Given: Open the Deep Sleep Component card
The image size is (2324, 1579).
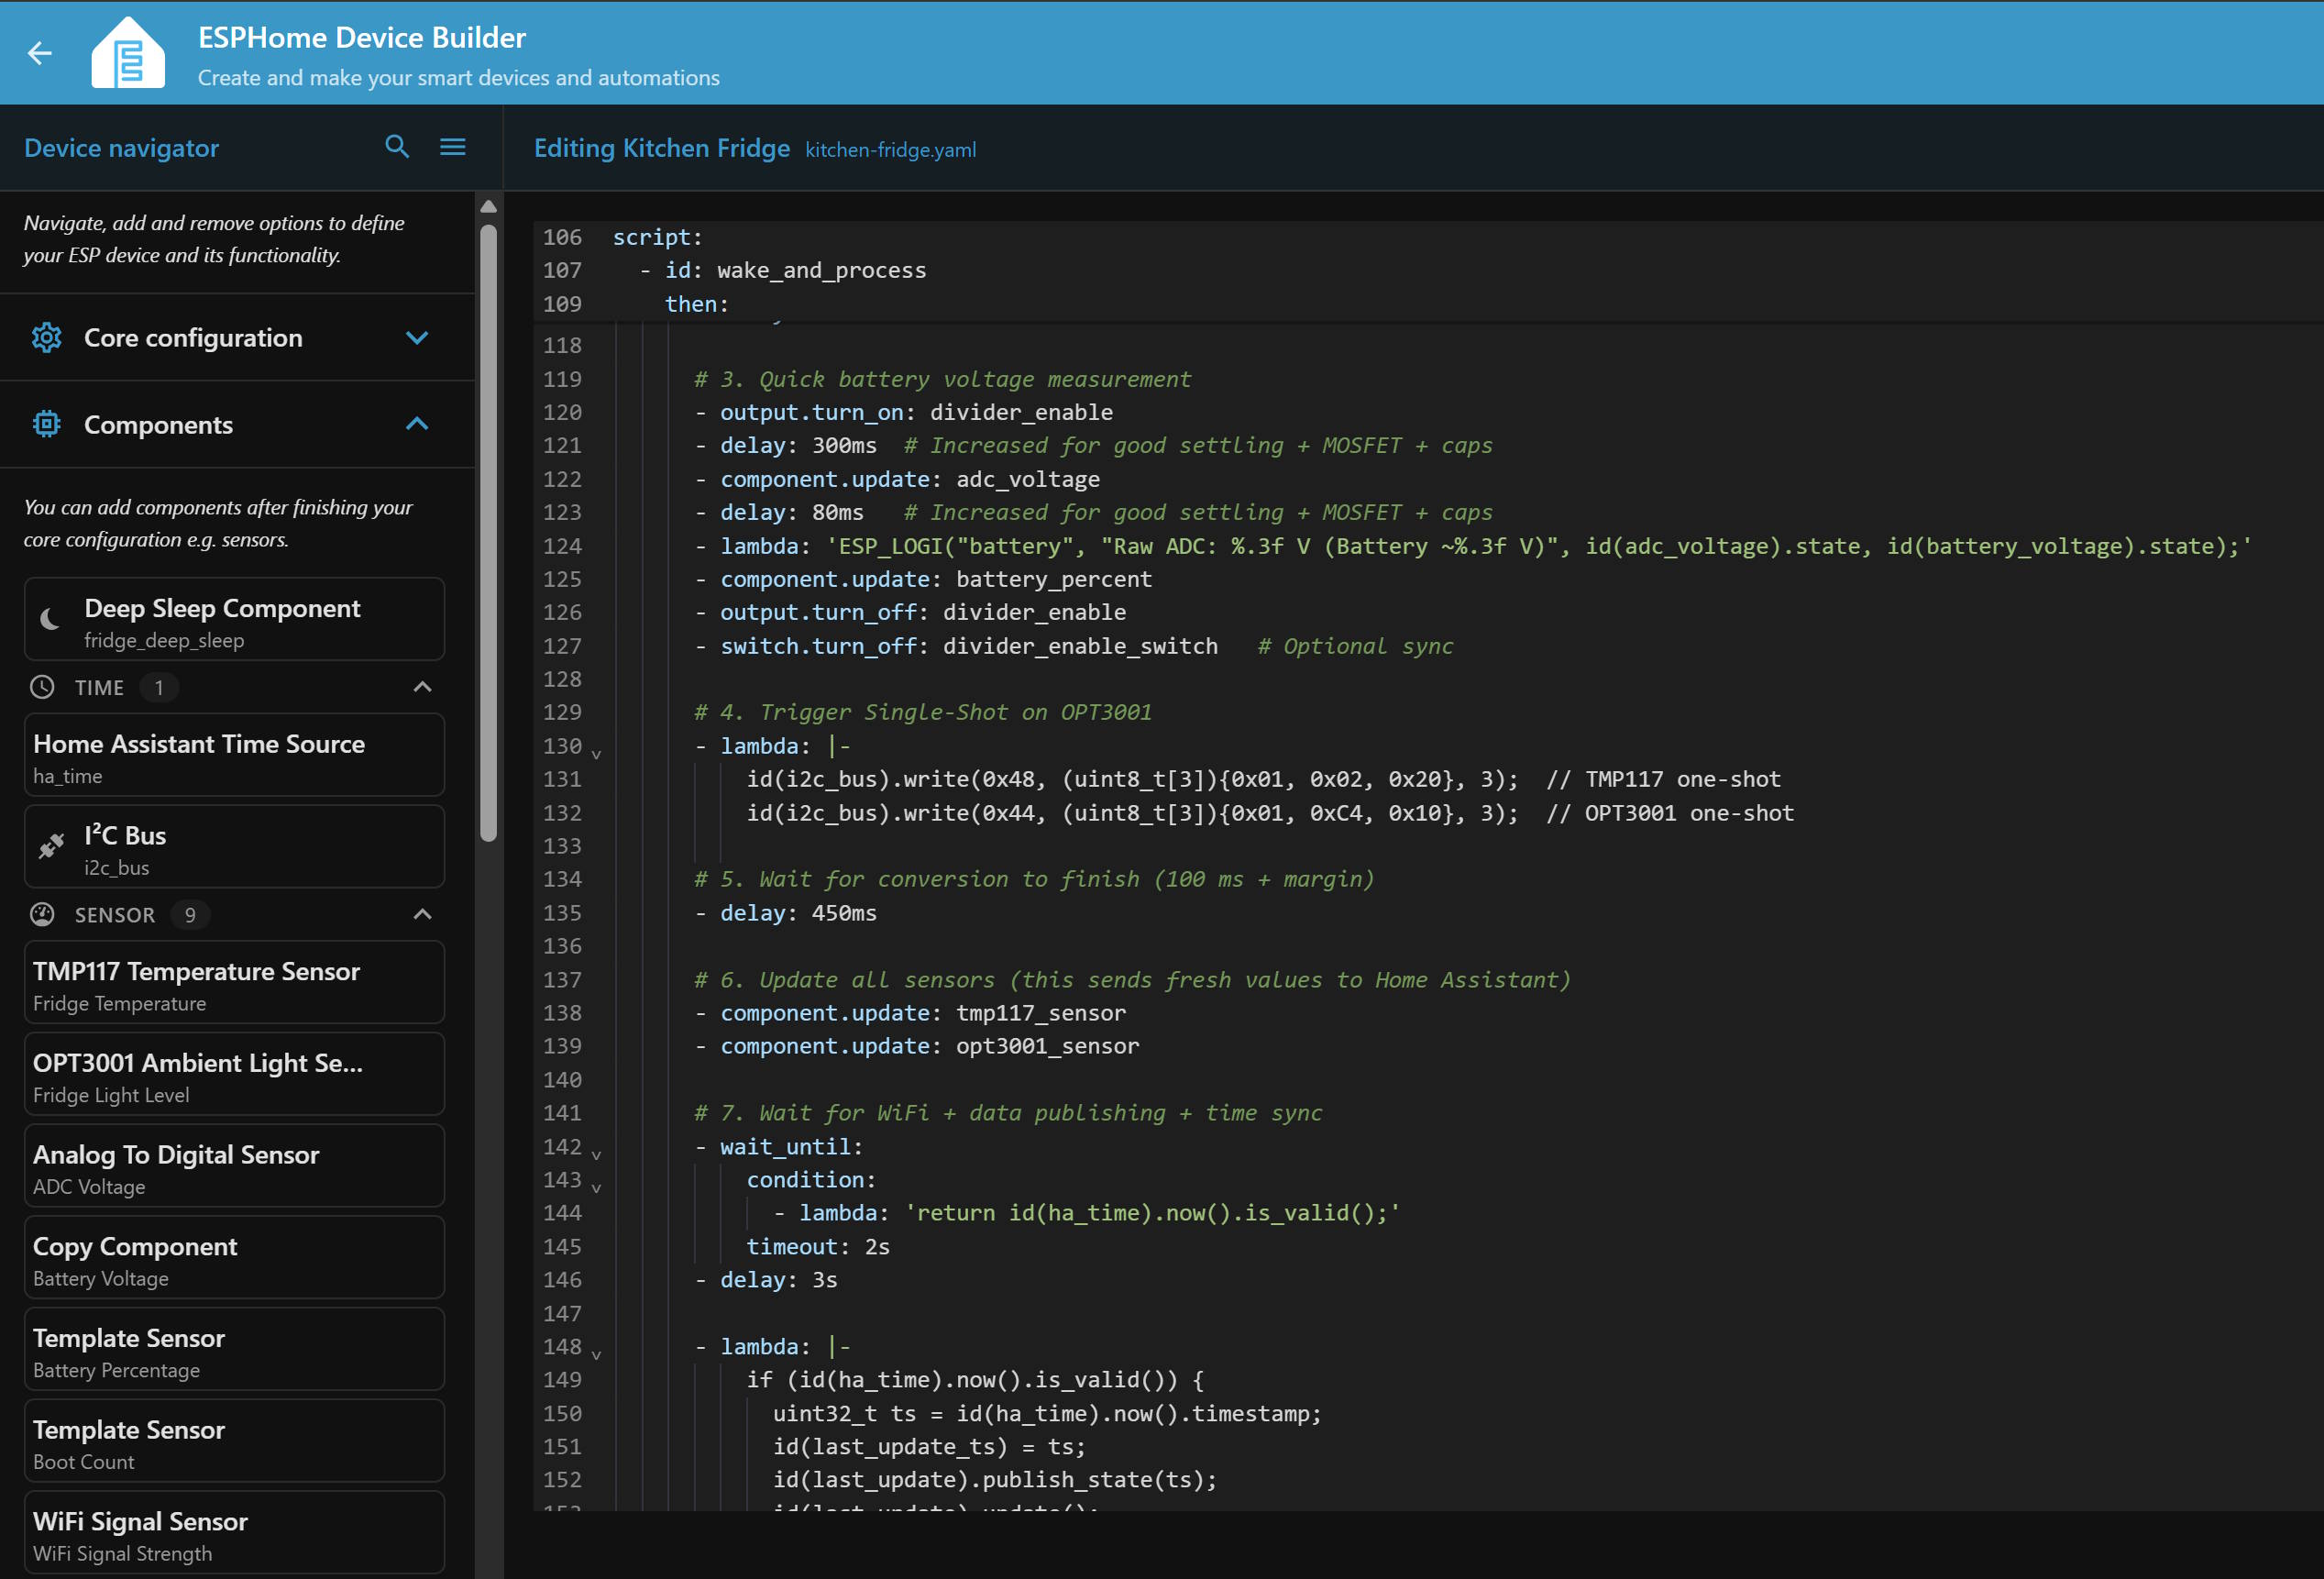Looking at the screenshot, I should pos(234,619).
